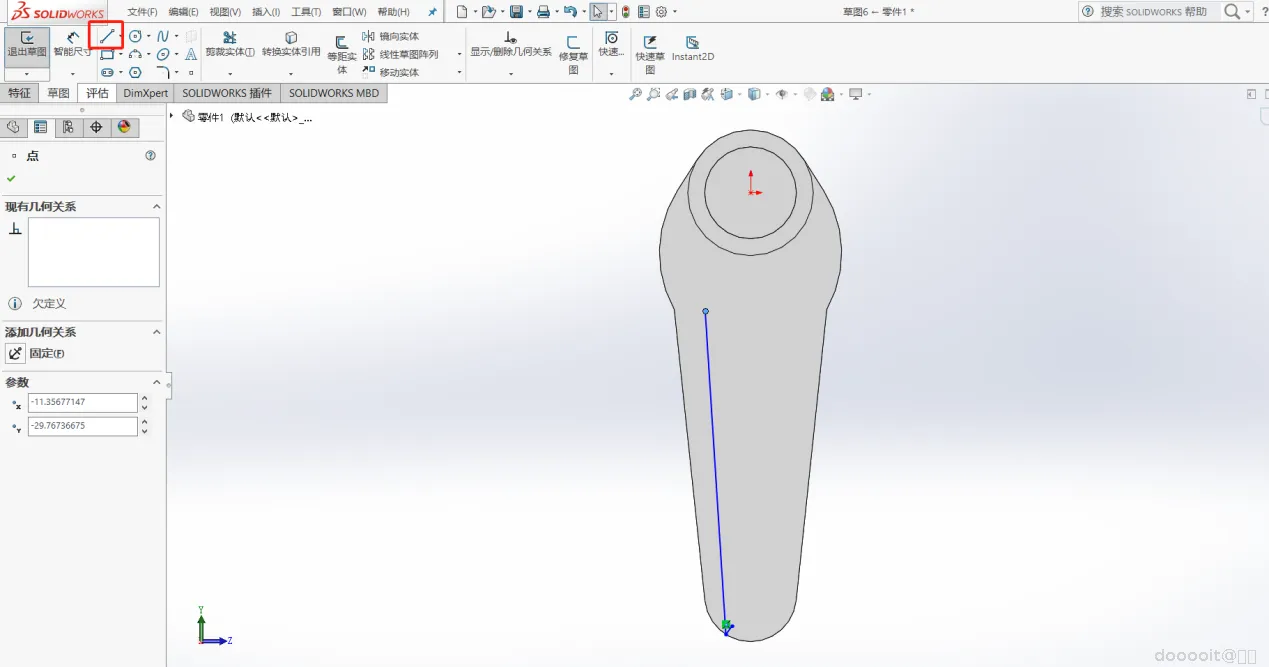Collapse the 现有几何关系 section
1269x667 pixels.
click(x=156, y=207)
